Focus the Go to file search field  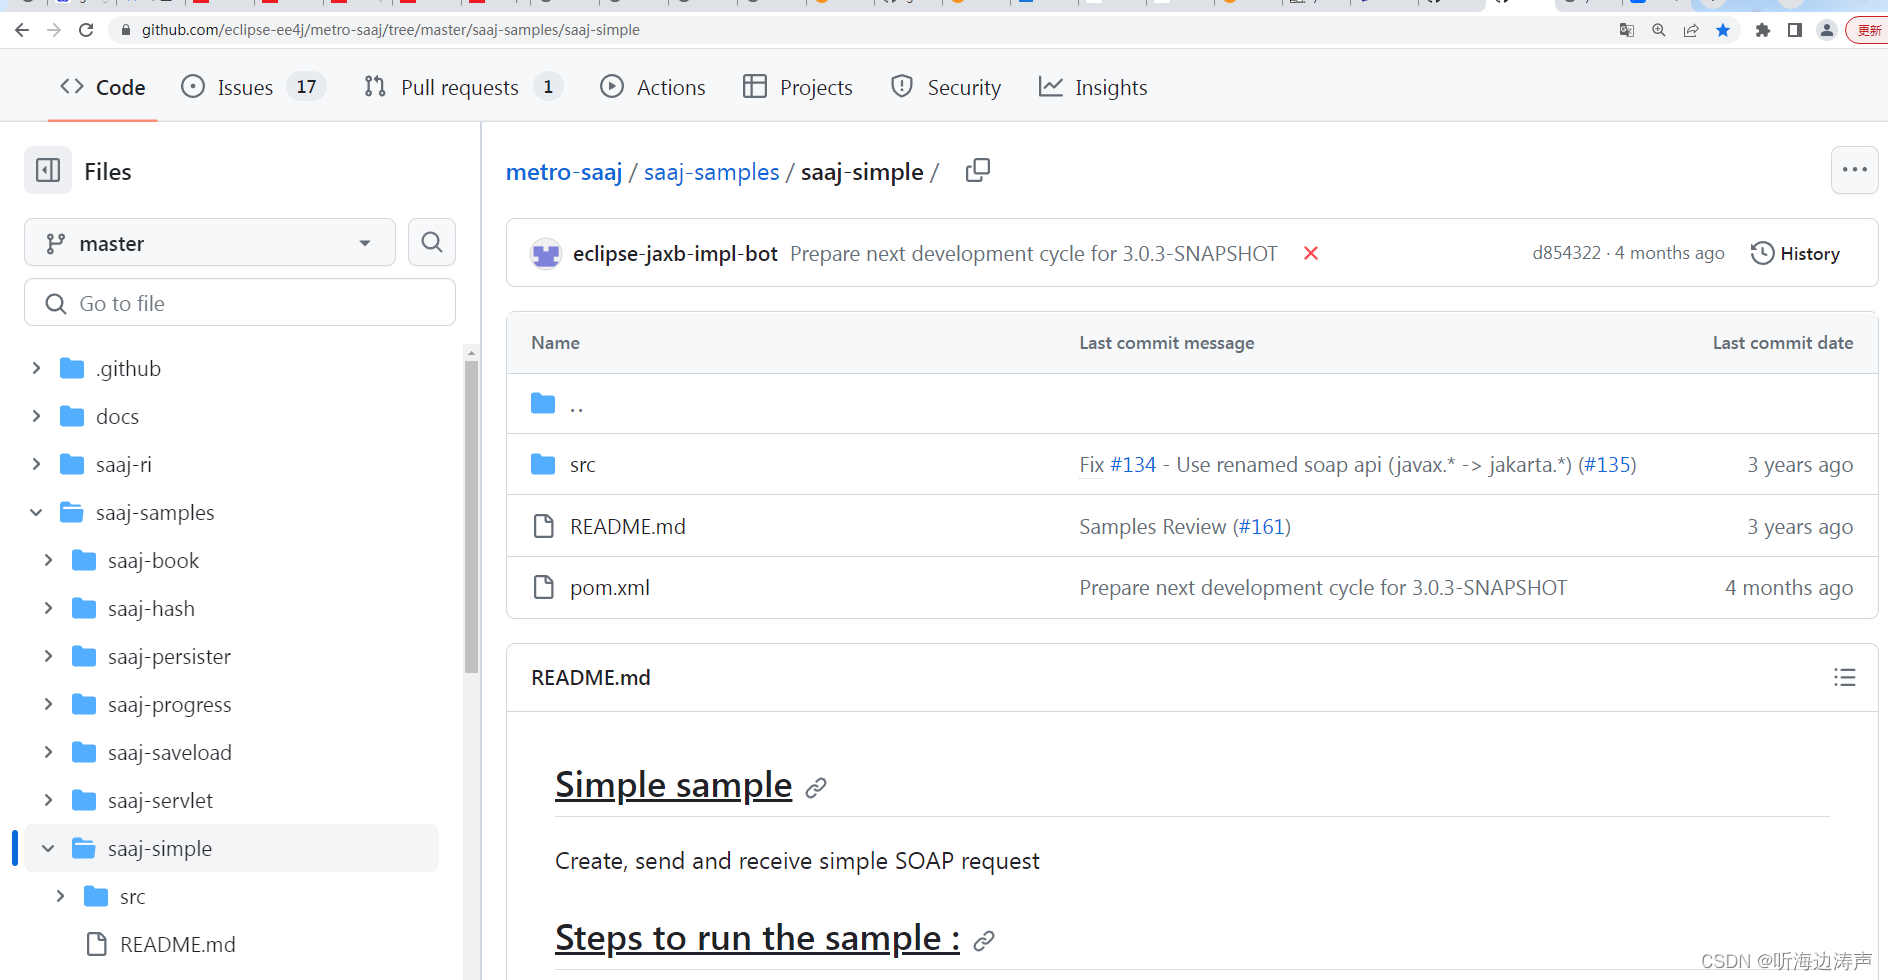click(x=240, y=303)
